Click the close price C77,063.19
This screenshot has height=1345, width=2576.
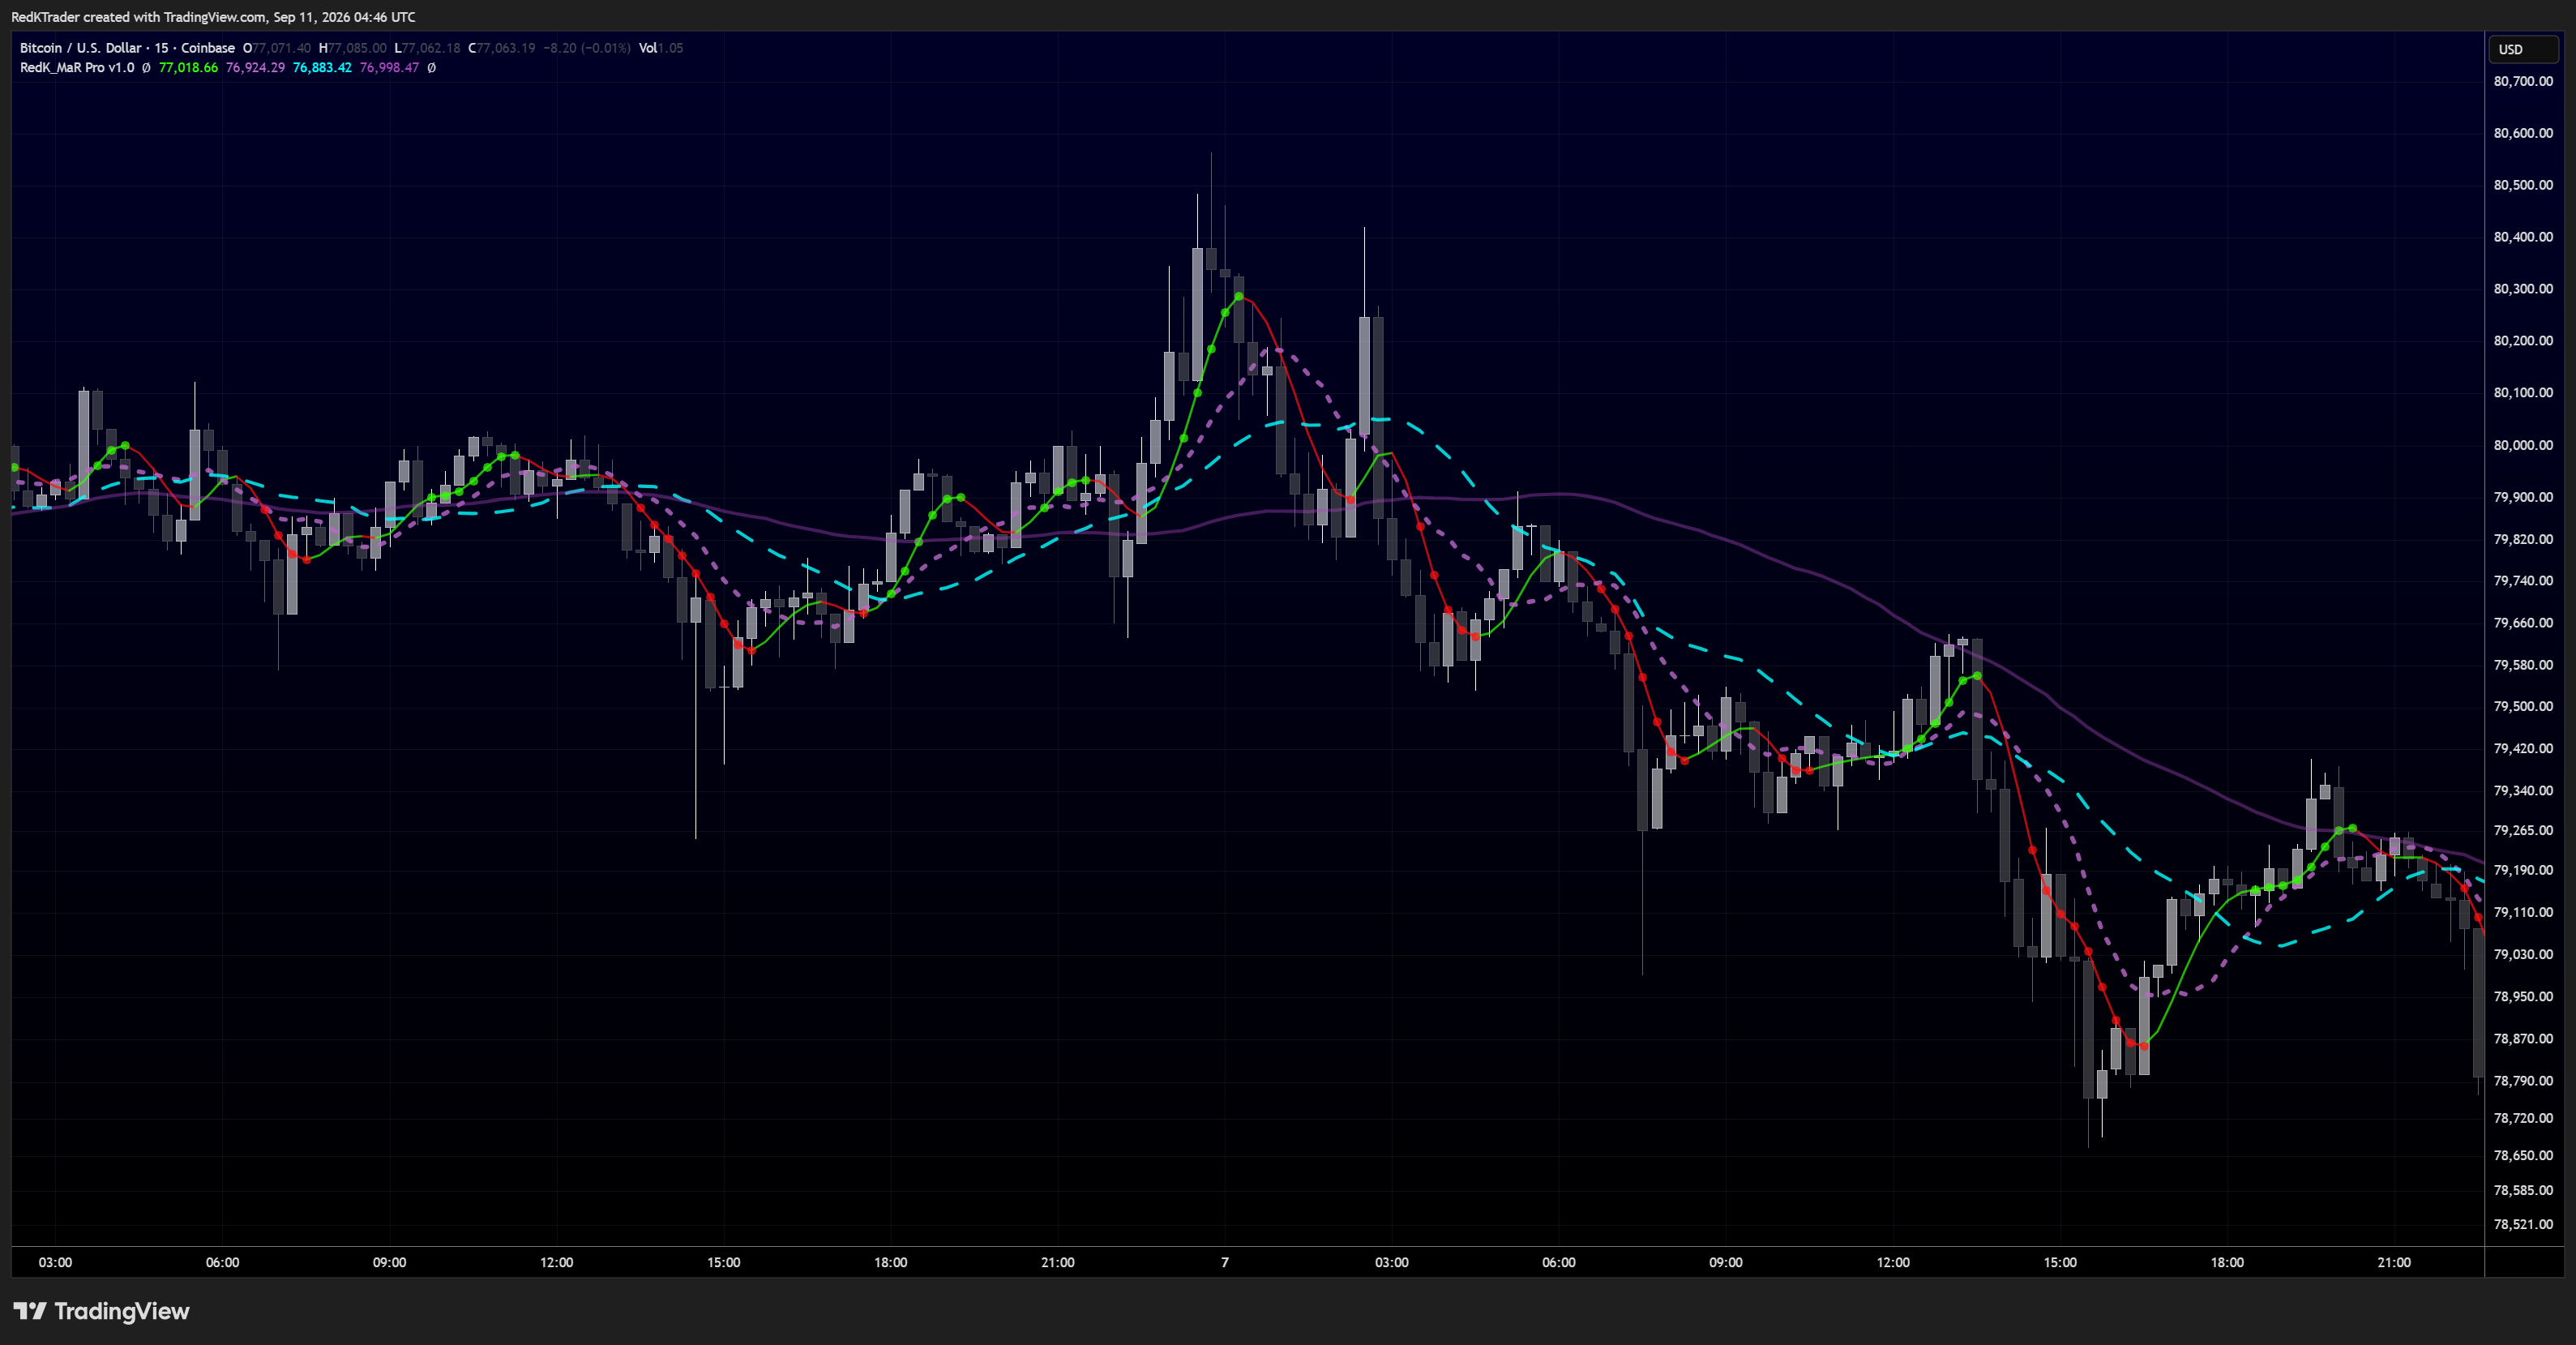pyautogui.click(x=501, y=48)
